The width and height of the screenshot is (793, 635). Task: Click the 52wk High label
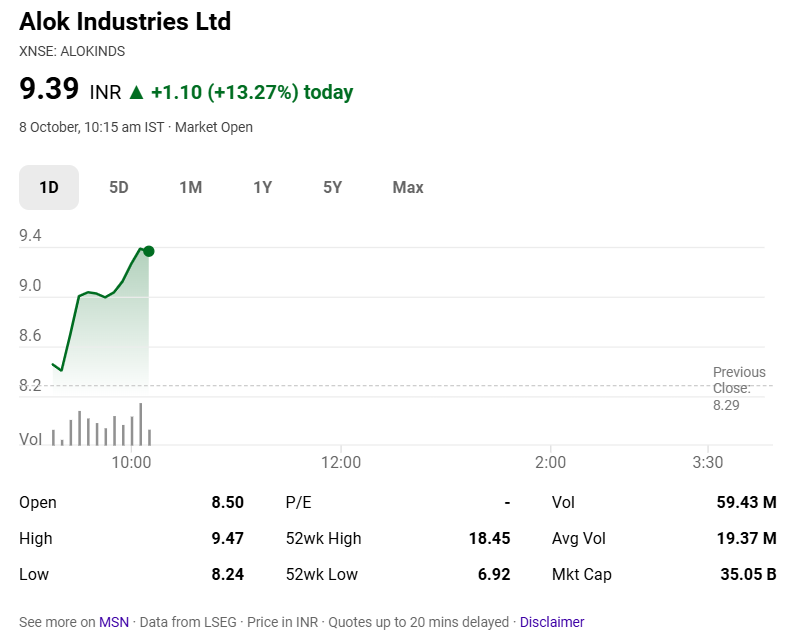(x=324, y=538)
